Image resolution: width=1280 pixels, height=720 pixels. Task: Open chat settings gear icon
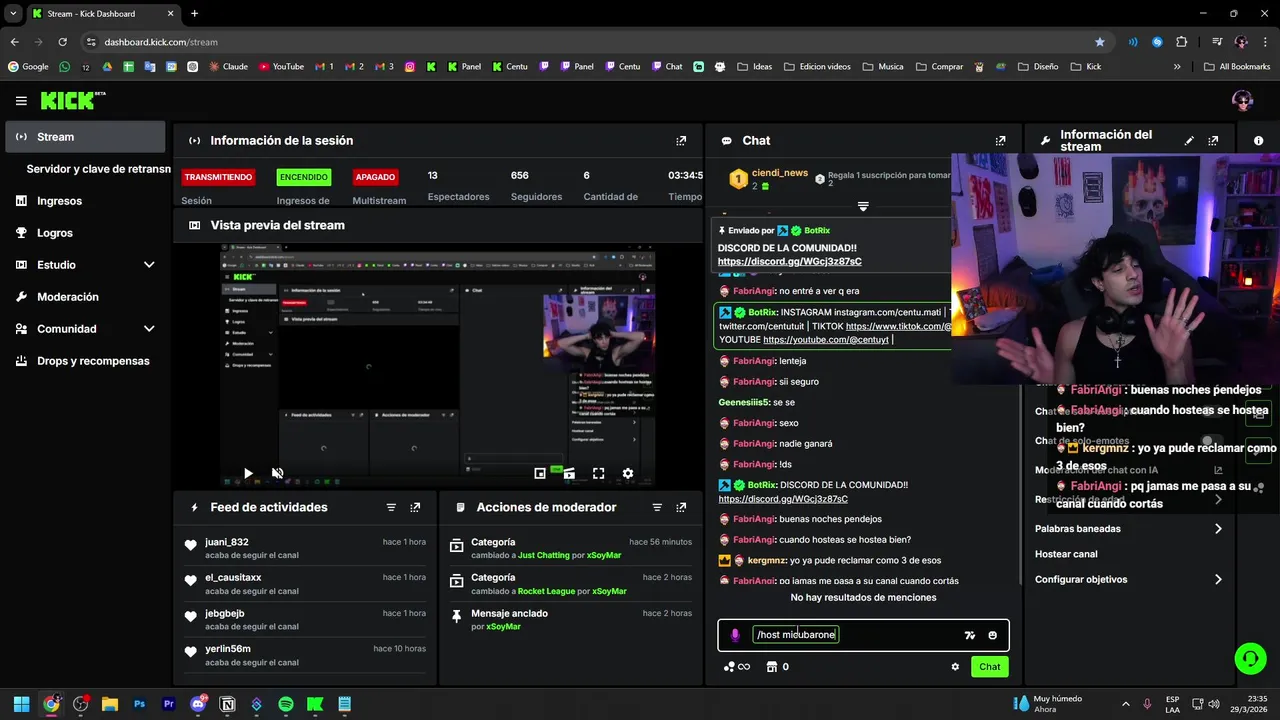[955, 667]
